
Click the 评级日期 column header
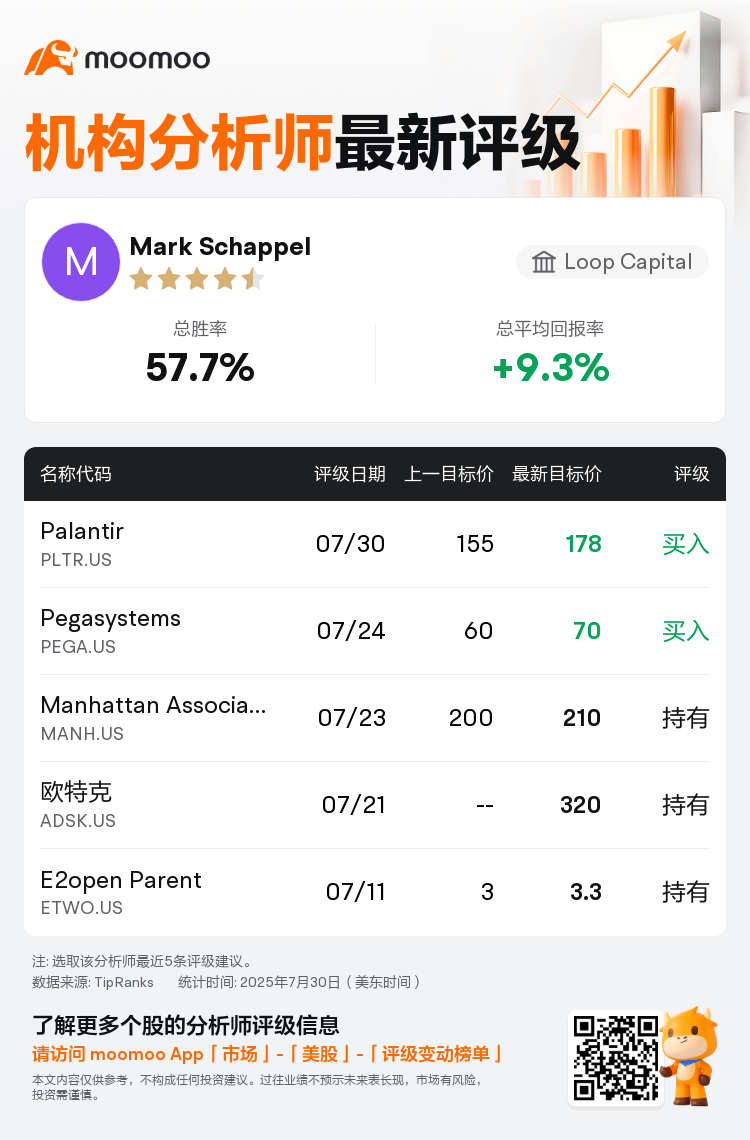coord(350,474)
